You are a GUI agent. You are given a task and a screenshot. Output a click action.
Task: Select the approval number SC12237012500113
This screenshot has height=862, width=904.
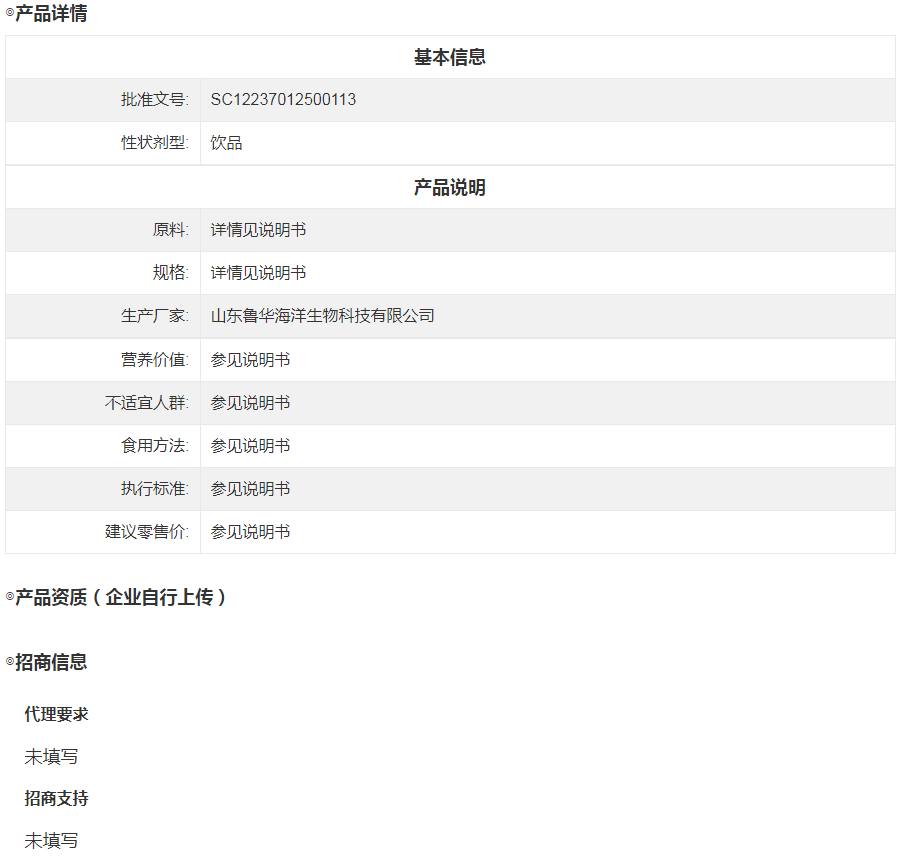283,100
